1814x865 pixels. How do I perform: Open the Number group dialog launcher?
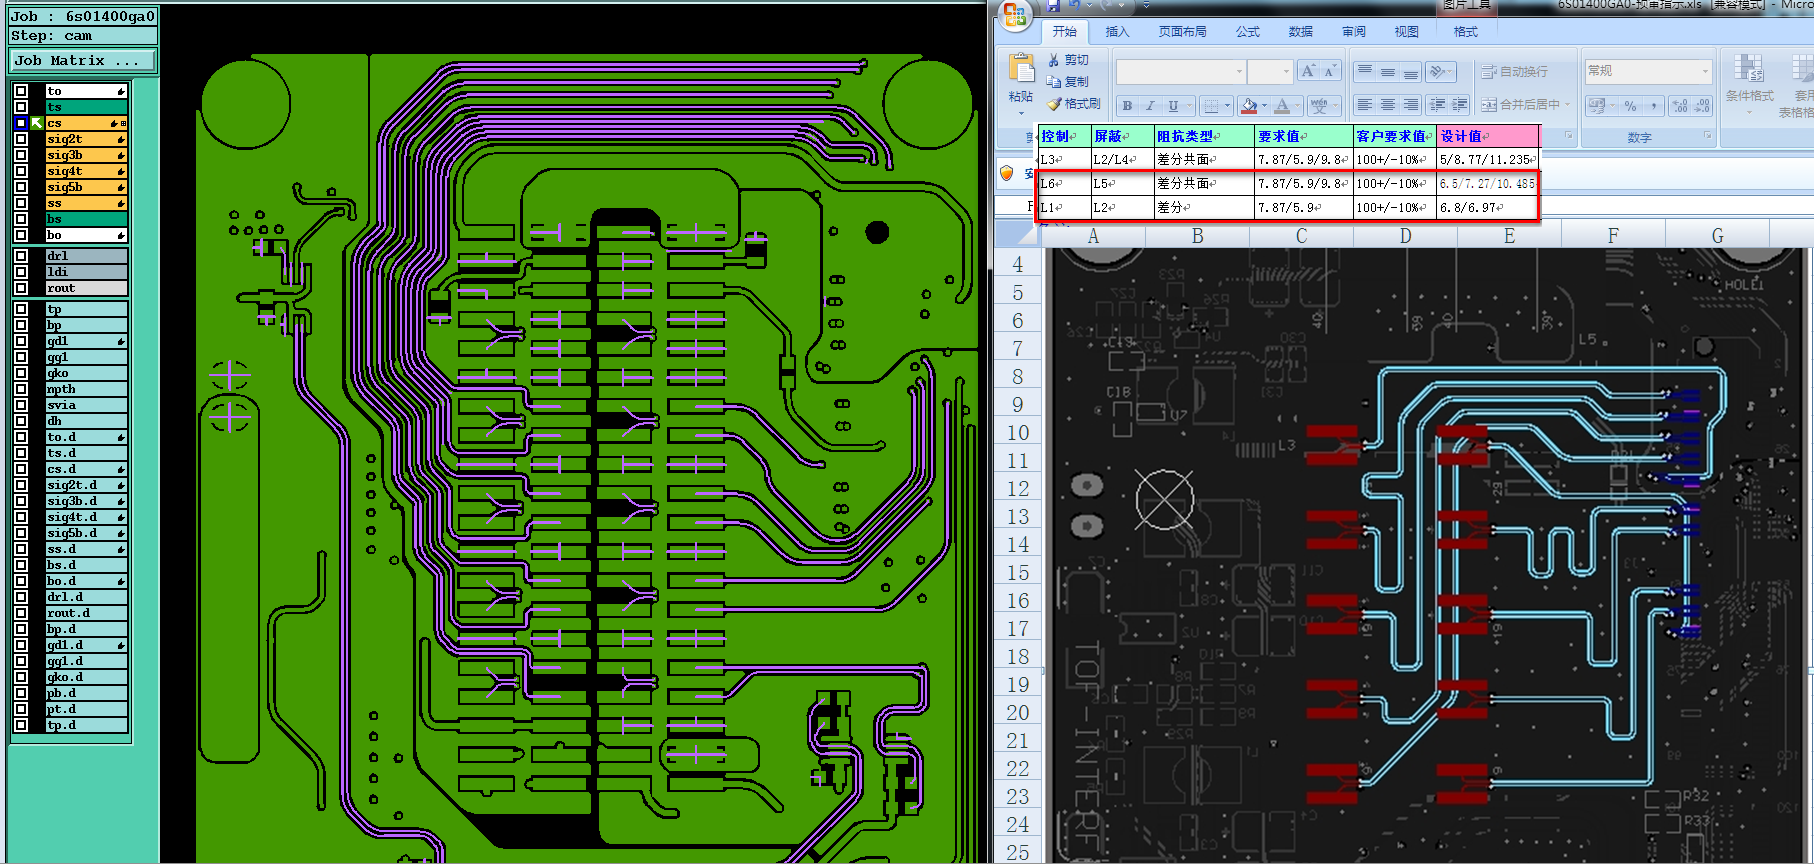(x=1707, y=136)
